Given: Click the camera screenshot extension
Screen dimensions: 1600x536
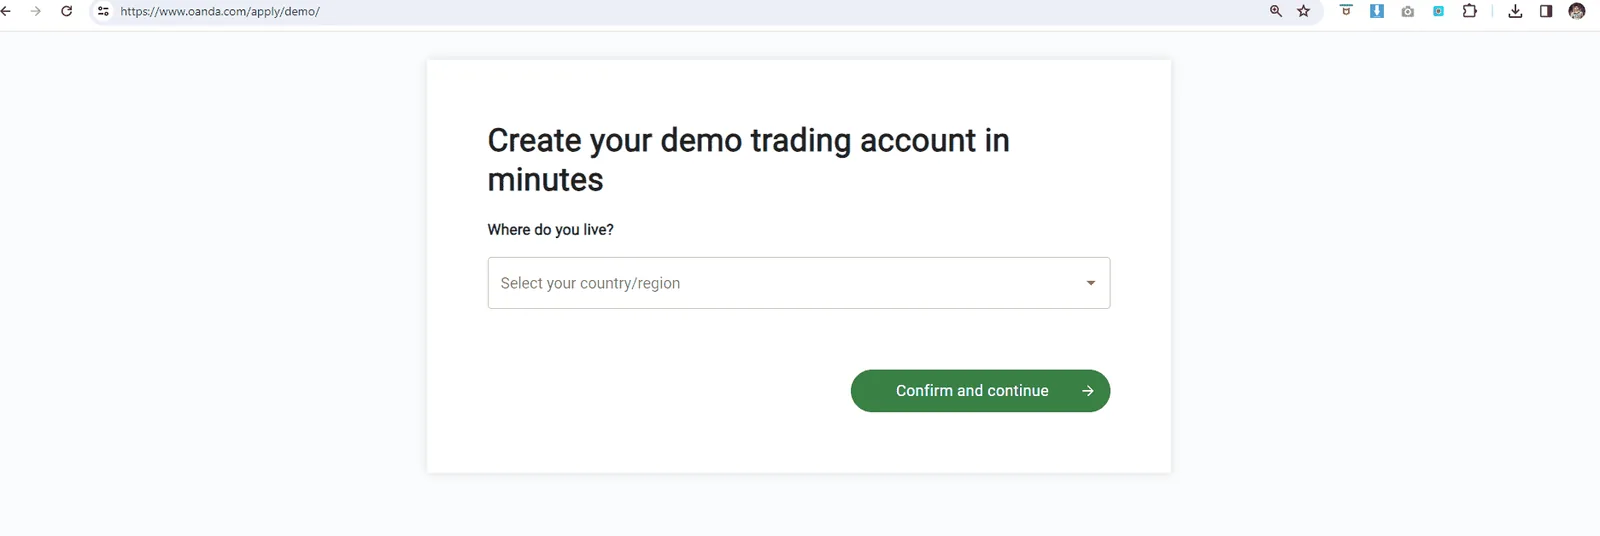Looking at the screenshot, I should [1408, 11].
